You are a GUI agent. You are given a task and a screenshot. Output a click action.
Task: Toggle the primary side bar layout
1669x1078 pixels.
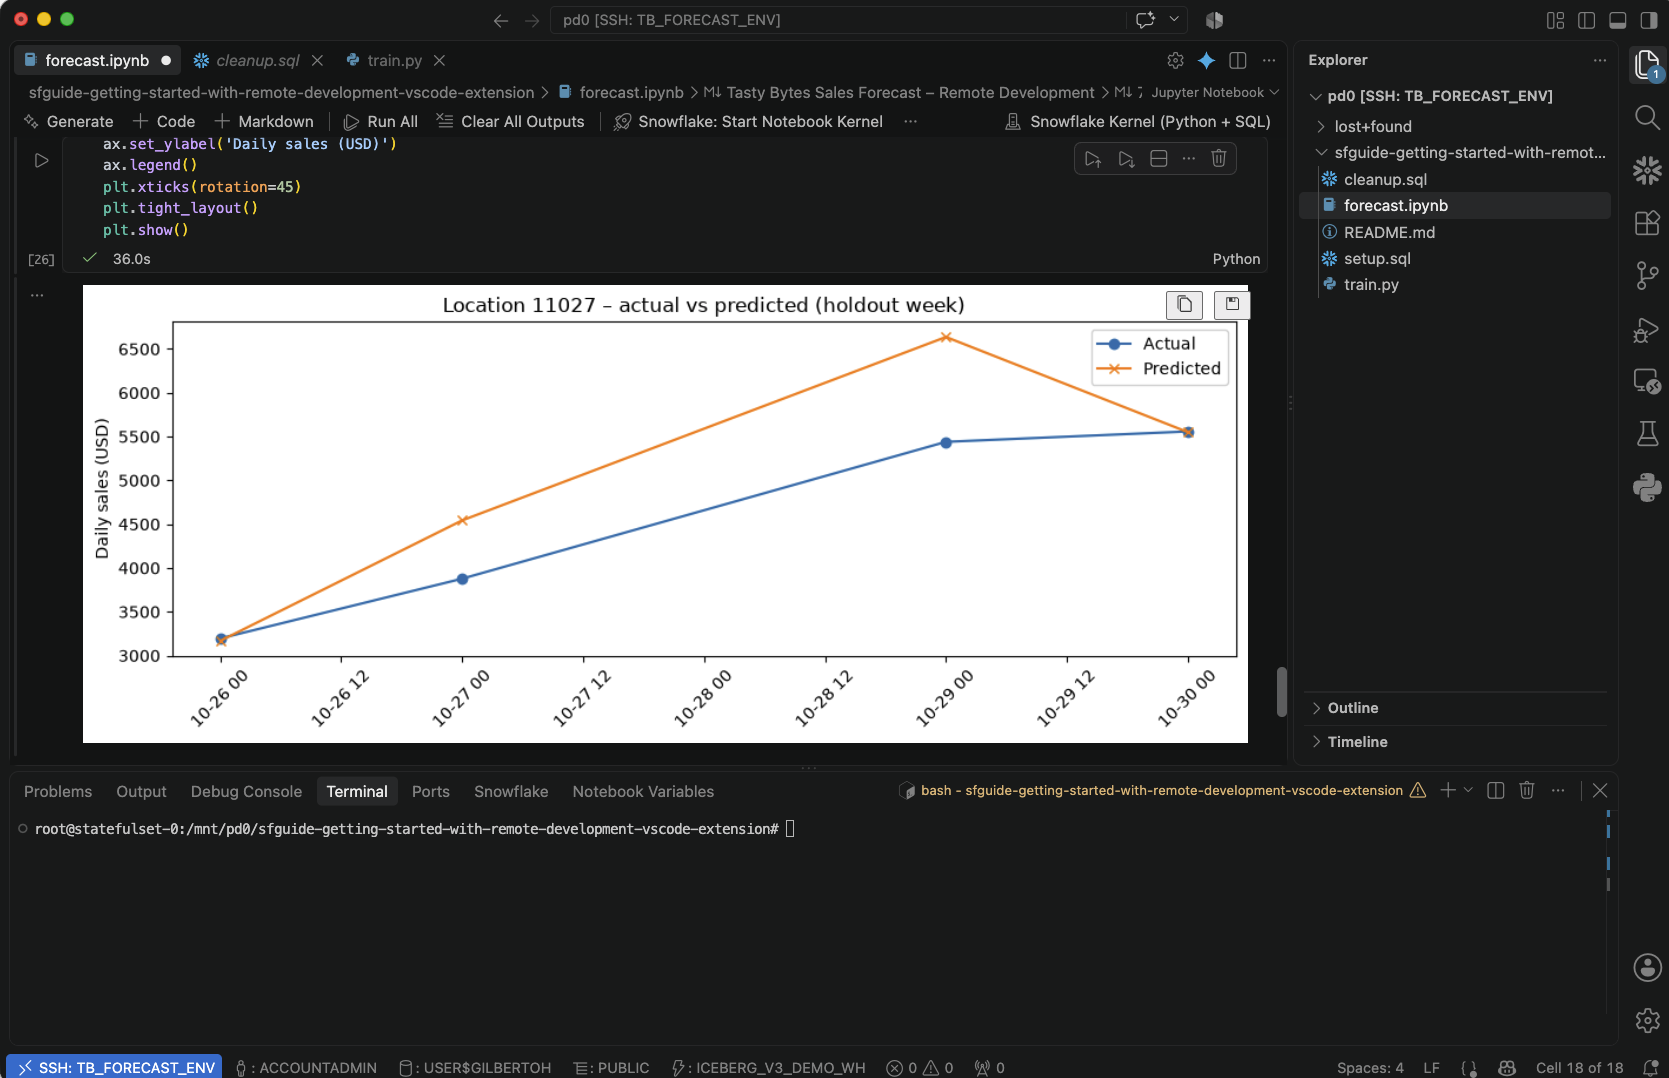coord(1587,20)
